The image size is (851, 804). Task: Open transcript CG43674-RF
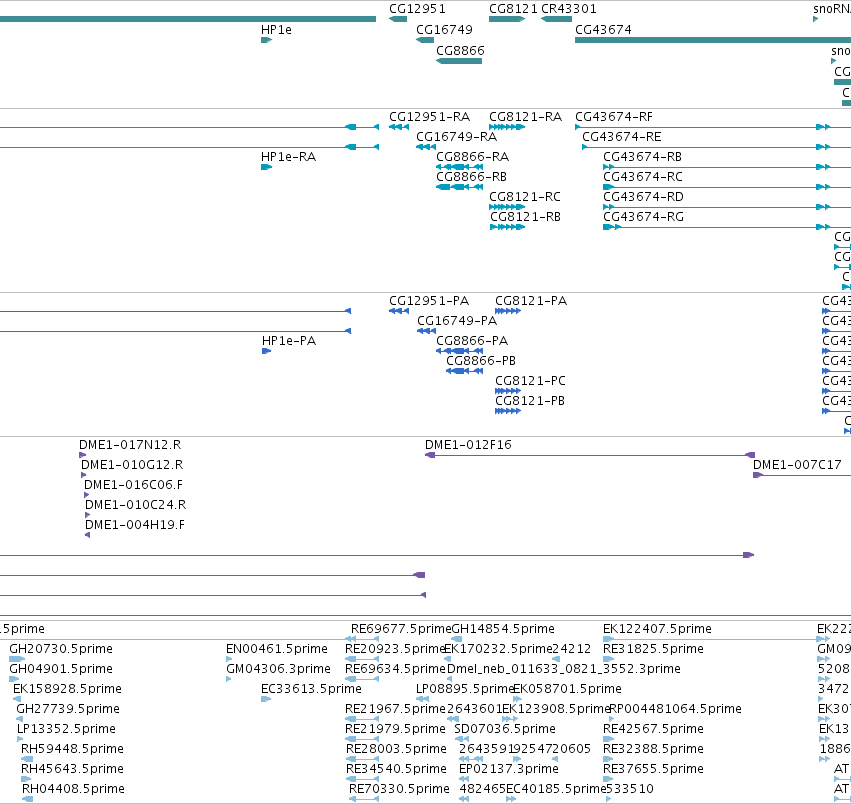[x=613, y=117]
